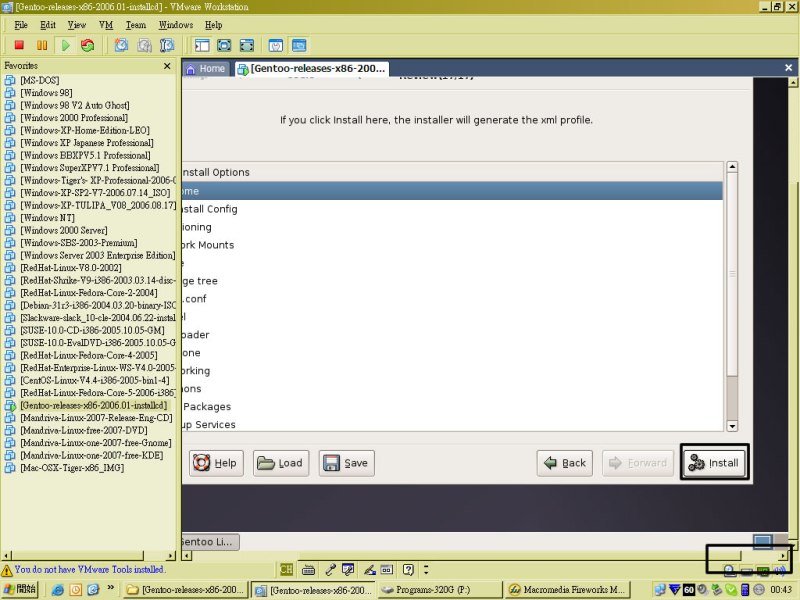Open the Edit menu
800x600 pixels.
pyautogui.click(x=48, y=25)
